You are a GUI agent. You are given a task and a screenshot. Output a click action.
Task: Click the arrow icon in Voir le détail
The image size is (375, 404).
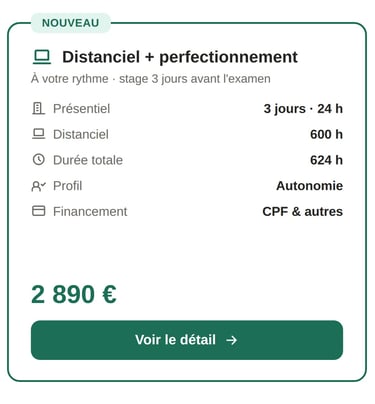click(231, 340)
